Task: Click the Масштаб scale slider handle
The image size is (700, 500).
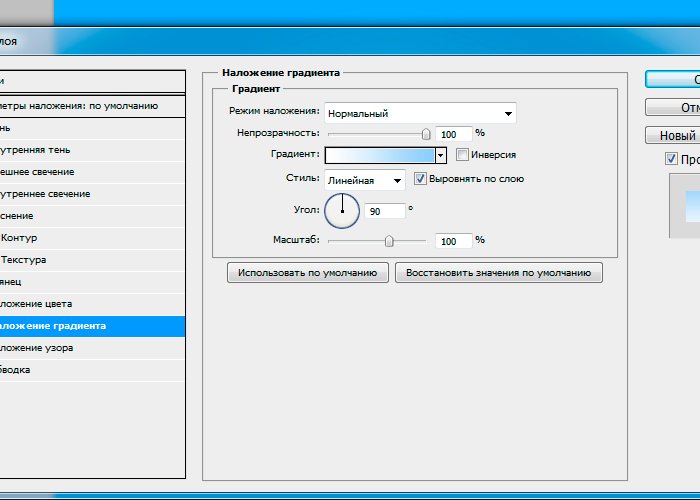Action: [389, 241]
